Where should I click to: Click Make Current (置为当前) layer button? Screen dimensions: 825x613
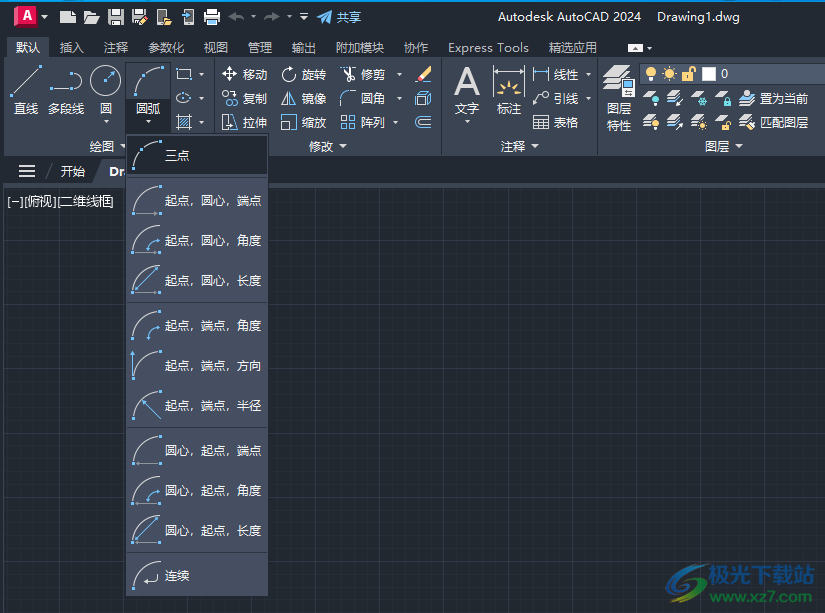773,98
